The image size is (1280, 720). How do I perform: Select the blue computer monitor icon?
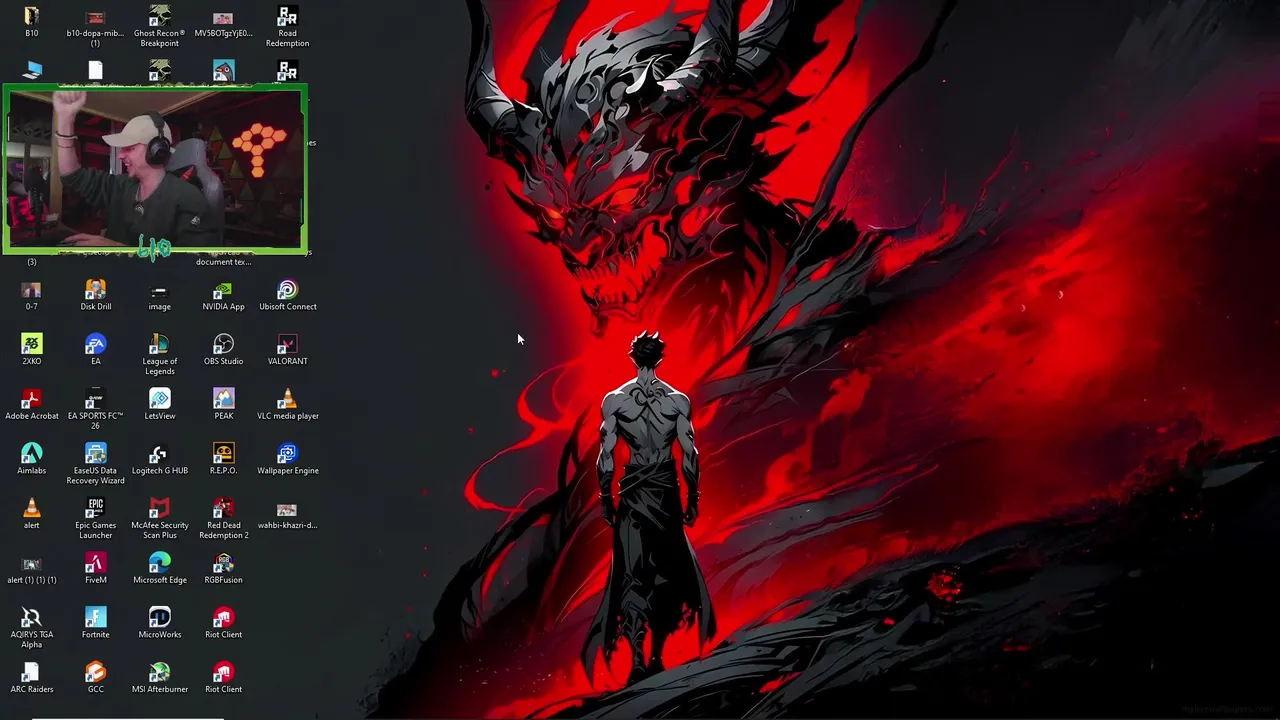pyautogui.click(x=32, y=71)
